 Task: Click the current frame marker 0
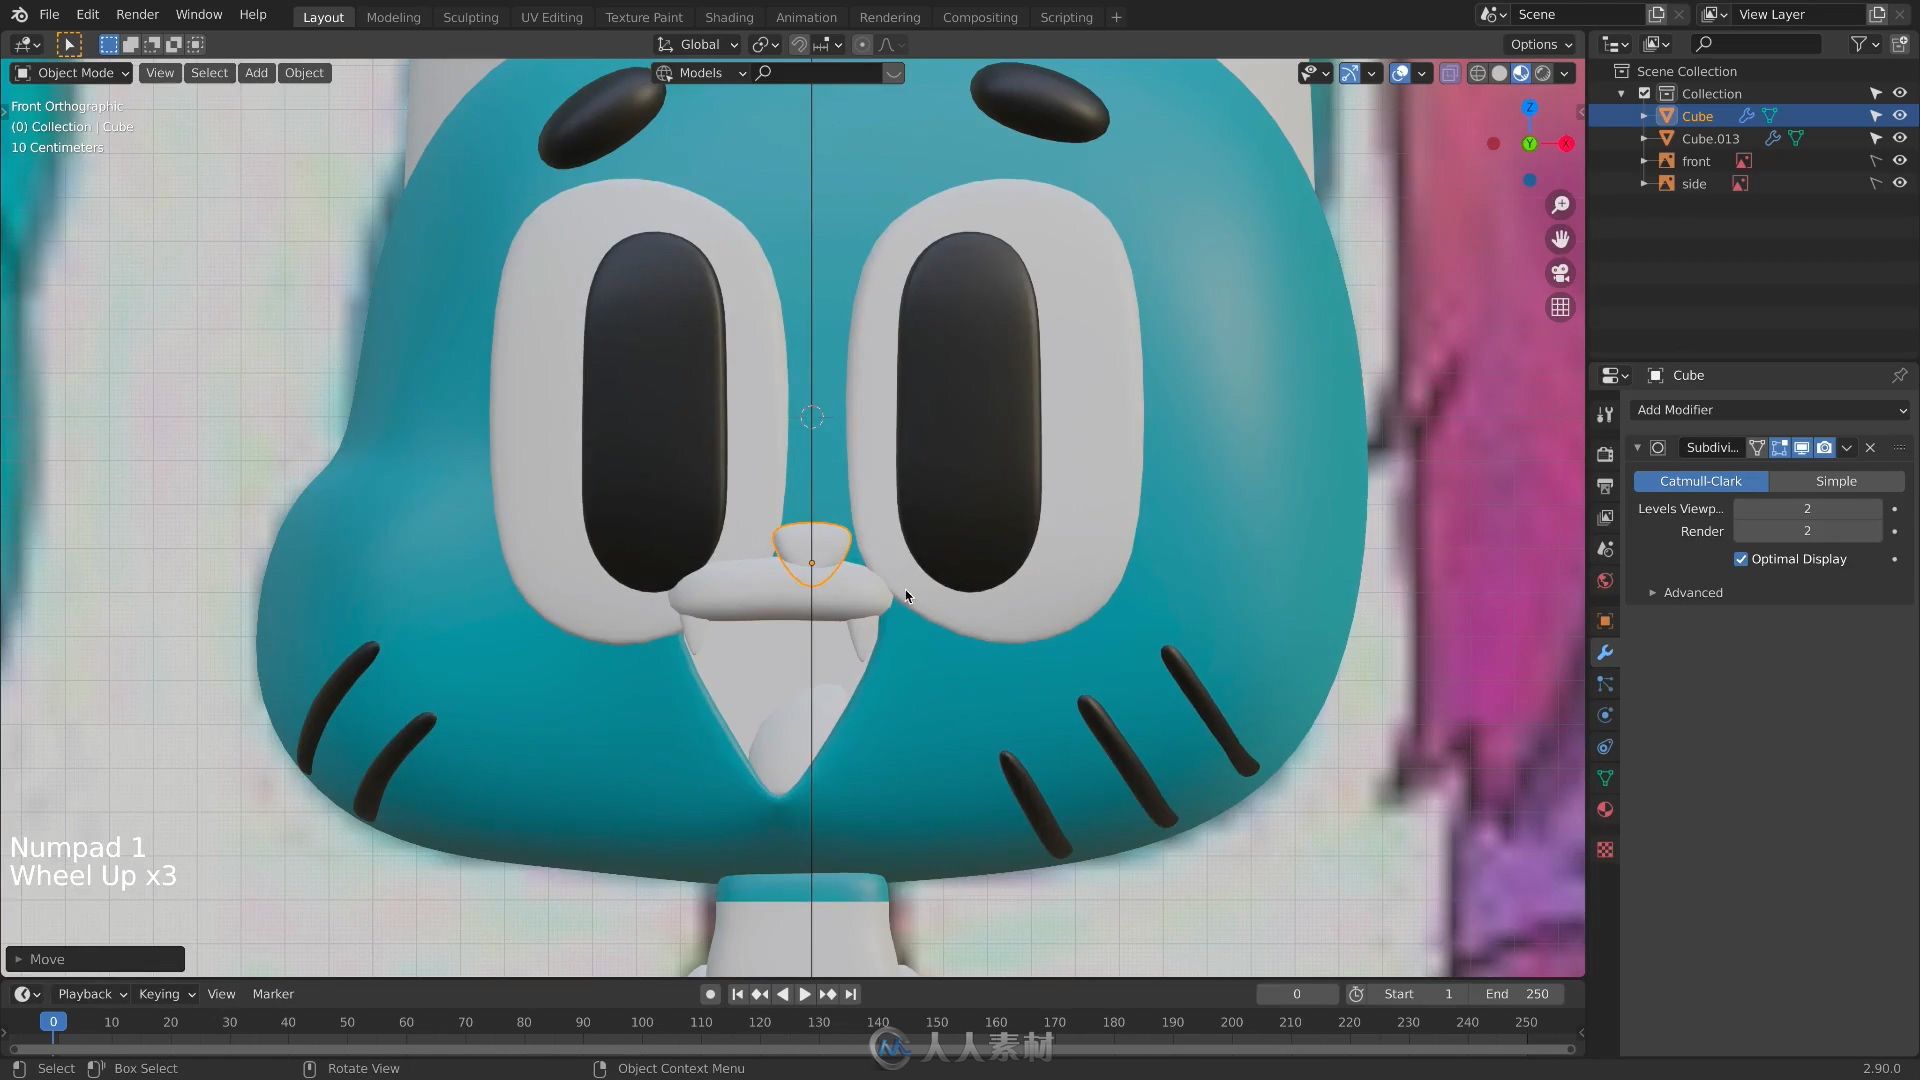[x=53, y=1022]
